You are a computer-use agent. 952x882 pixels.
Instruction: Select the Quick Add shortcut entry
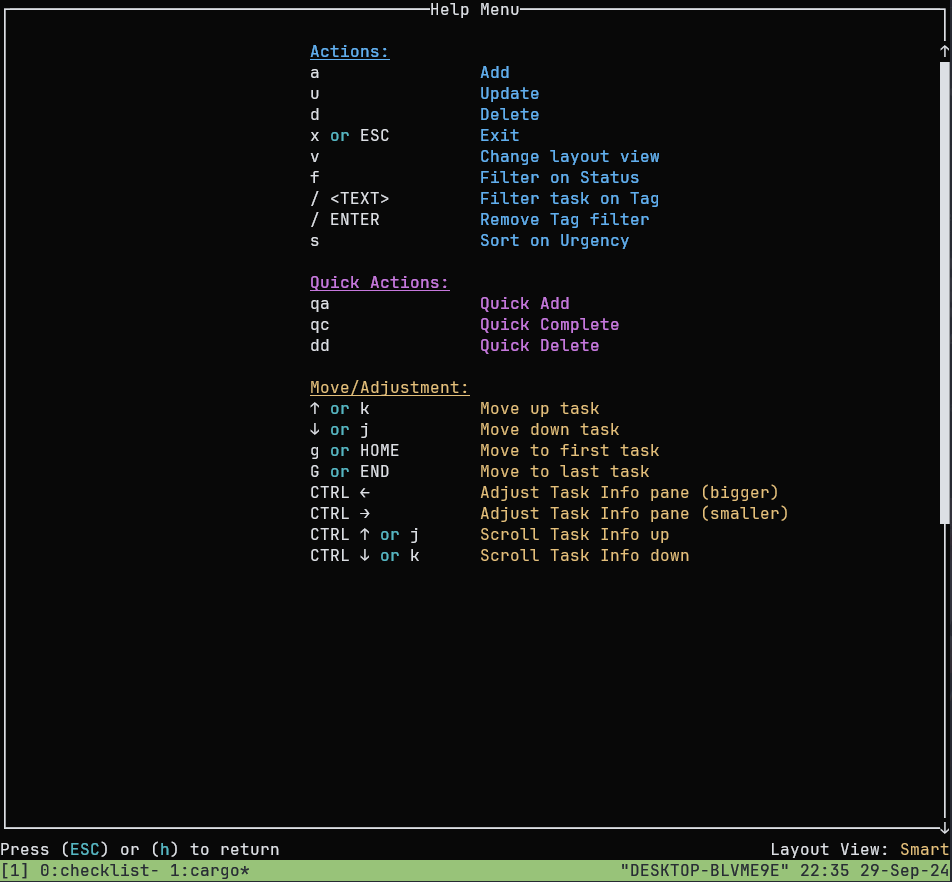coord(524,303)
